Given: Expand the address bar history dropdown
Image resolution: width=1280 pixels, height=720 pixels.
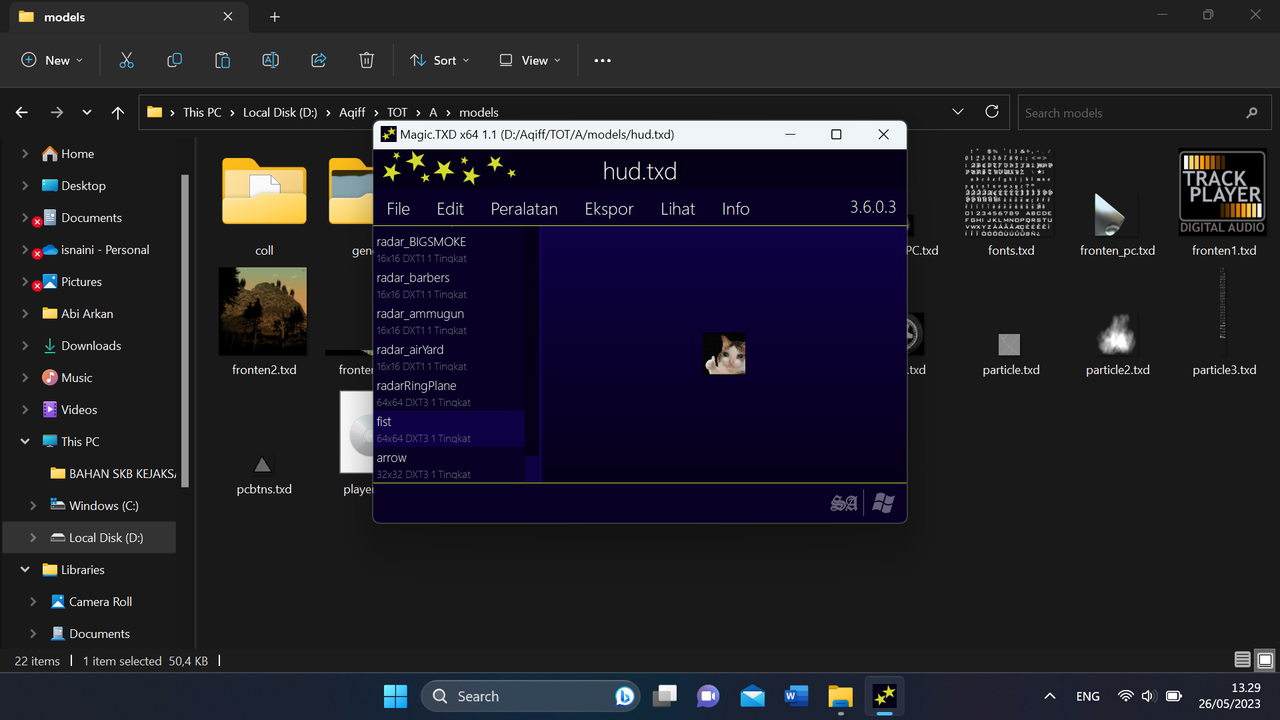Looking at the screenshot, I should click(958, 112).
